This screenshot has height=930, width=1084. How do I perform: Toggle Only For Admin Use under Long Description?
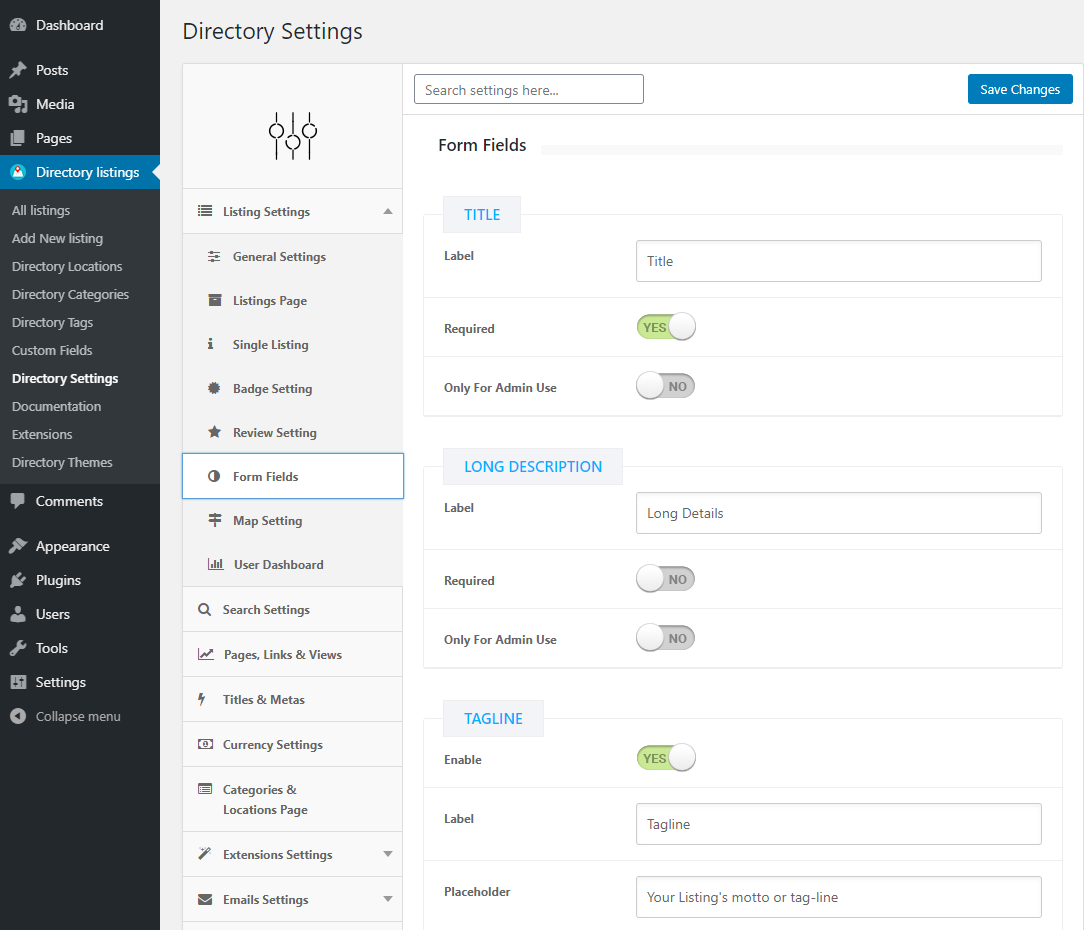tap(666, 638)
